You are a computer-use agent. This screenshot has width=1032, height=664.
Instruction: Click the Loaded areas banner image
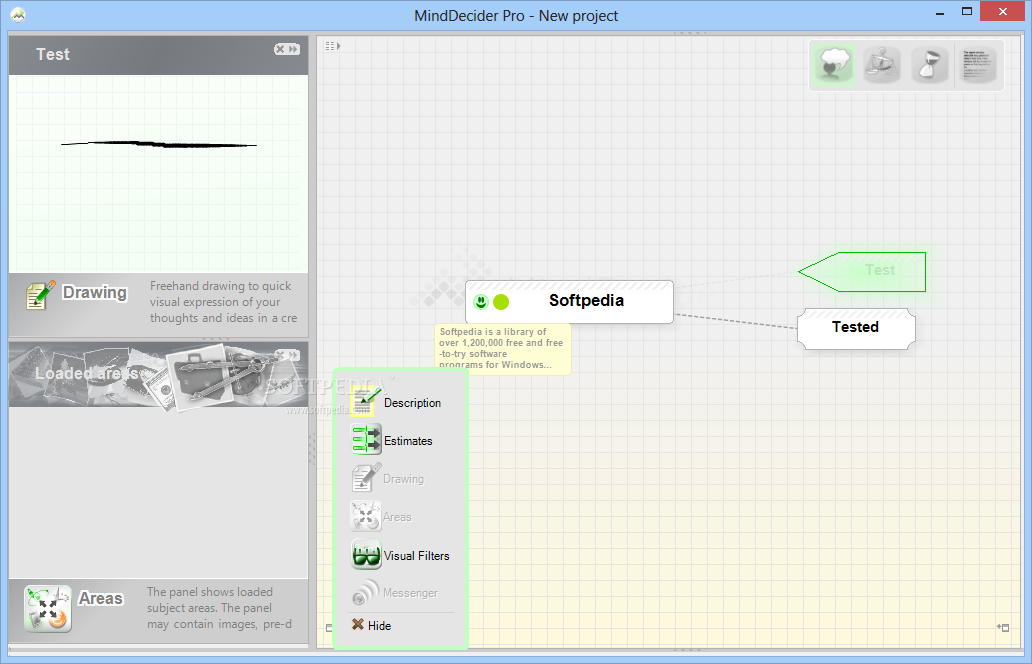pyautogui.click(x=159, y=374)
